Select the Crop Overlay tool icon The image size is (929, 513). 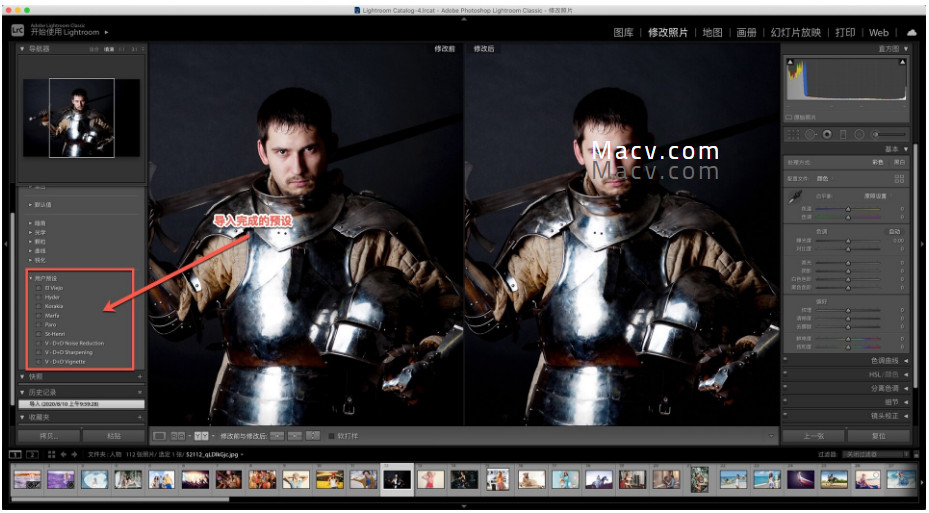point(793,134)
